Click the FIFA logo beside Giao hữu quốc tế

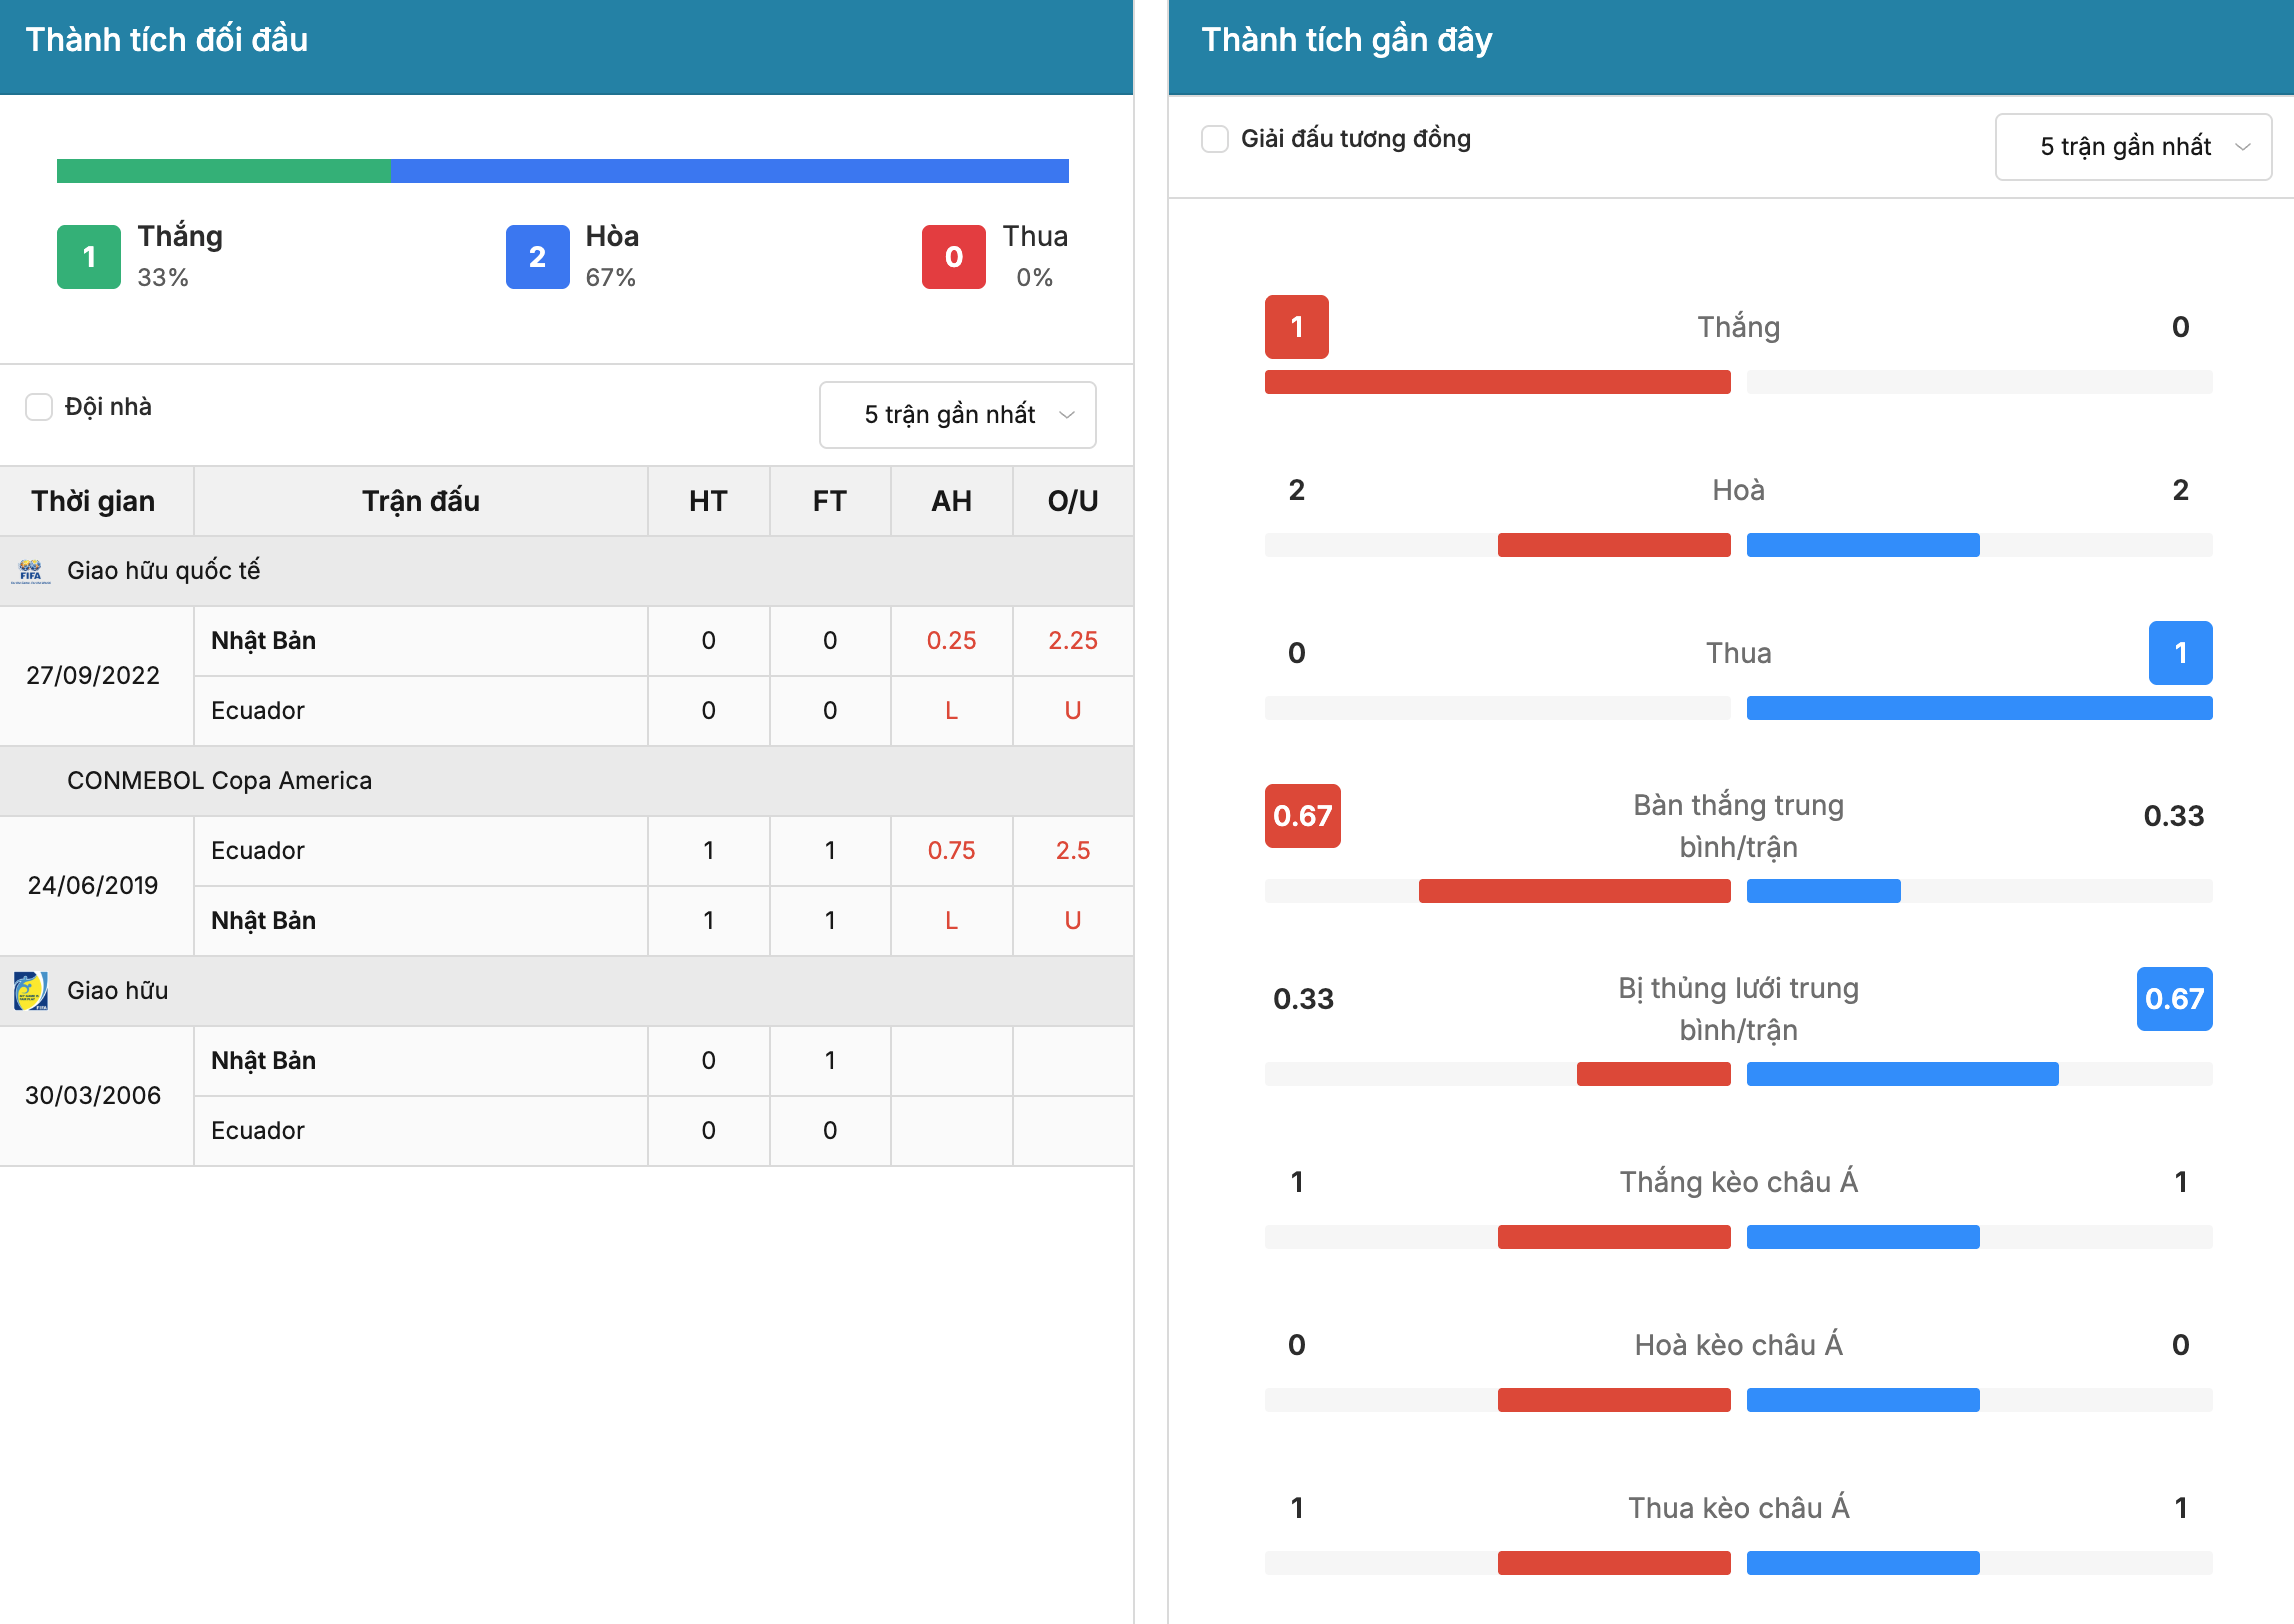click(x=31, y=571)
